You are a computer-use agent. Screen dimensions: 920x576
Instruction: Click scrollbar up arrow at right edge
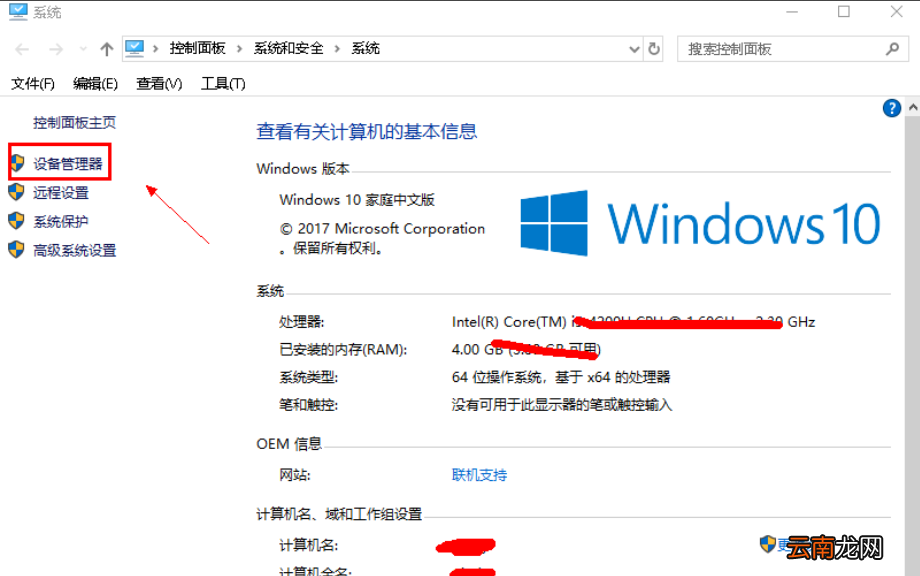[x=913, y=108]
